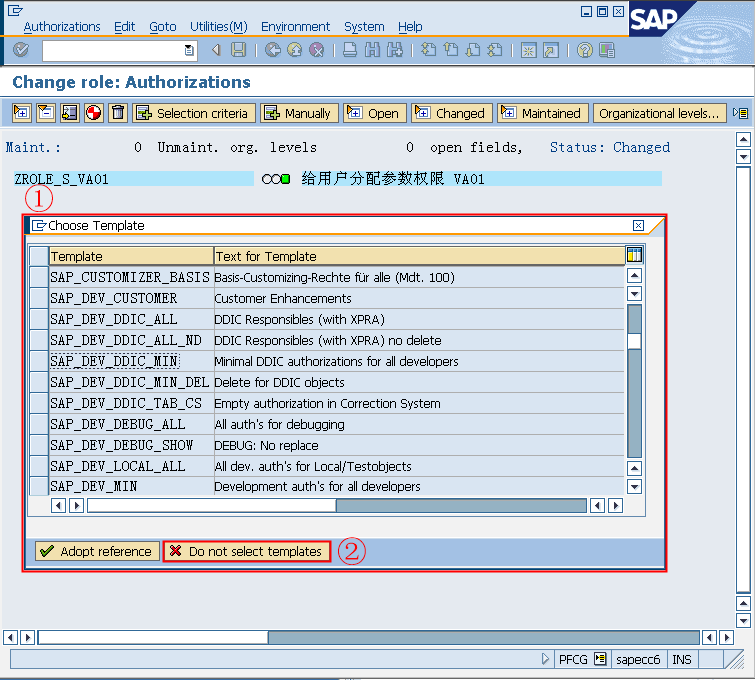Click the Customize Local Layout icon
755x680 pixels.
coord(607,50)
